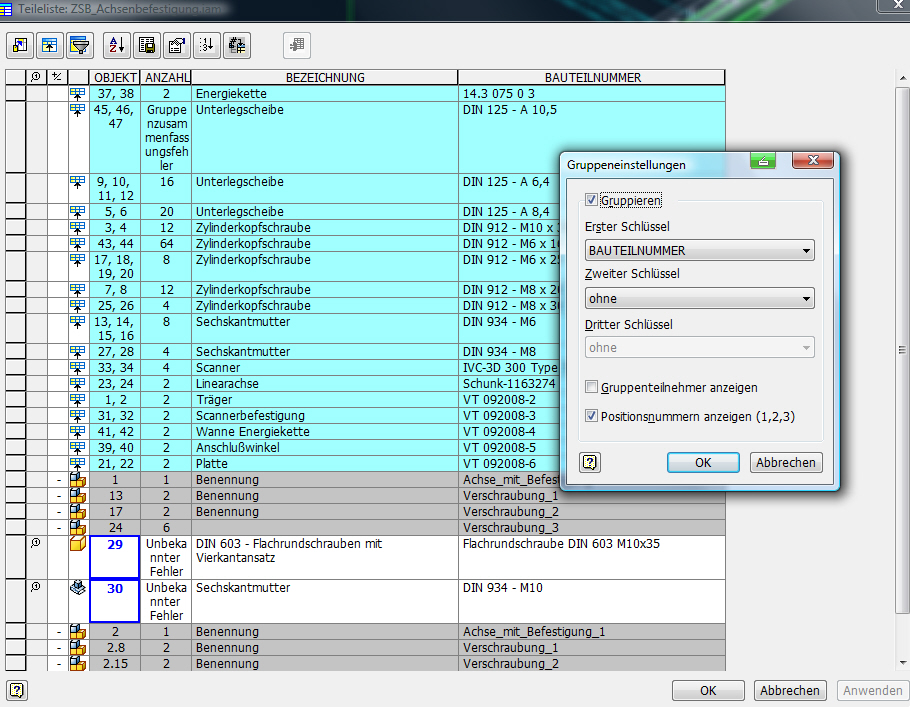Click the Gruppenzusammenfassungsfehler quantity cell
910x707 pixels.
(166, 138)
